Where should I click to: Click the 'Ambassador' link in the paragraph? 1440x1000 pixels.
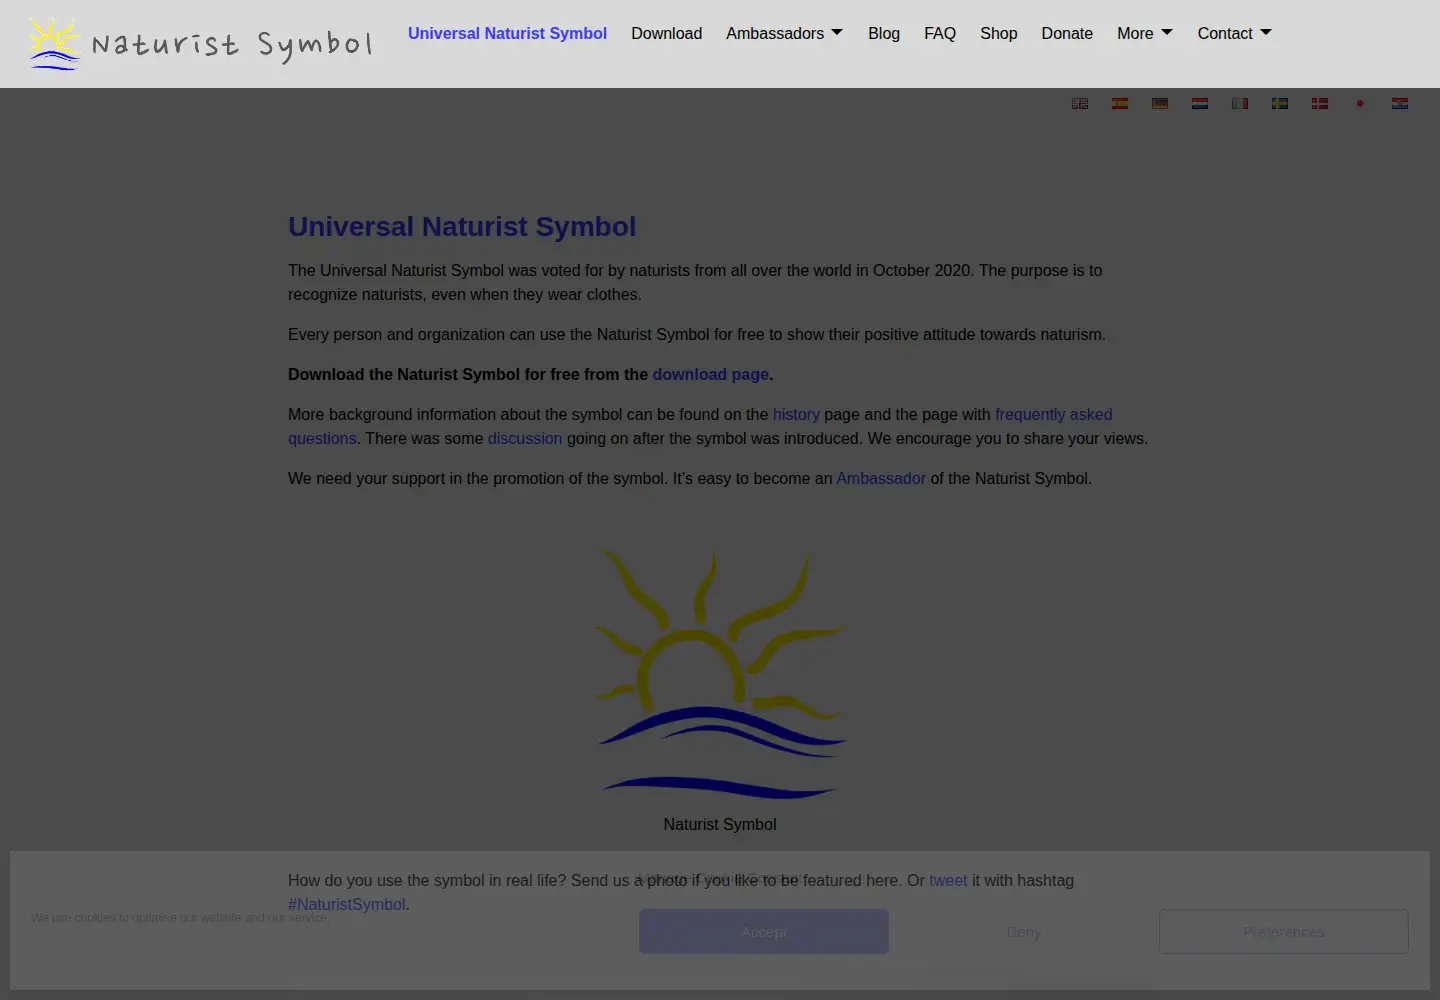point(881,478)
